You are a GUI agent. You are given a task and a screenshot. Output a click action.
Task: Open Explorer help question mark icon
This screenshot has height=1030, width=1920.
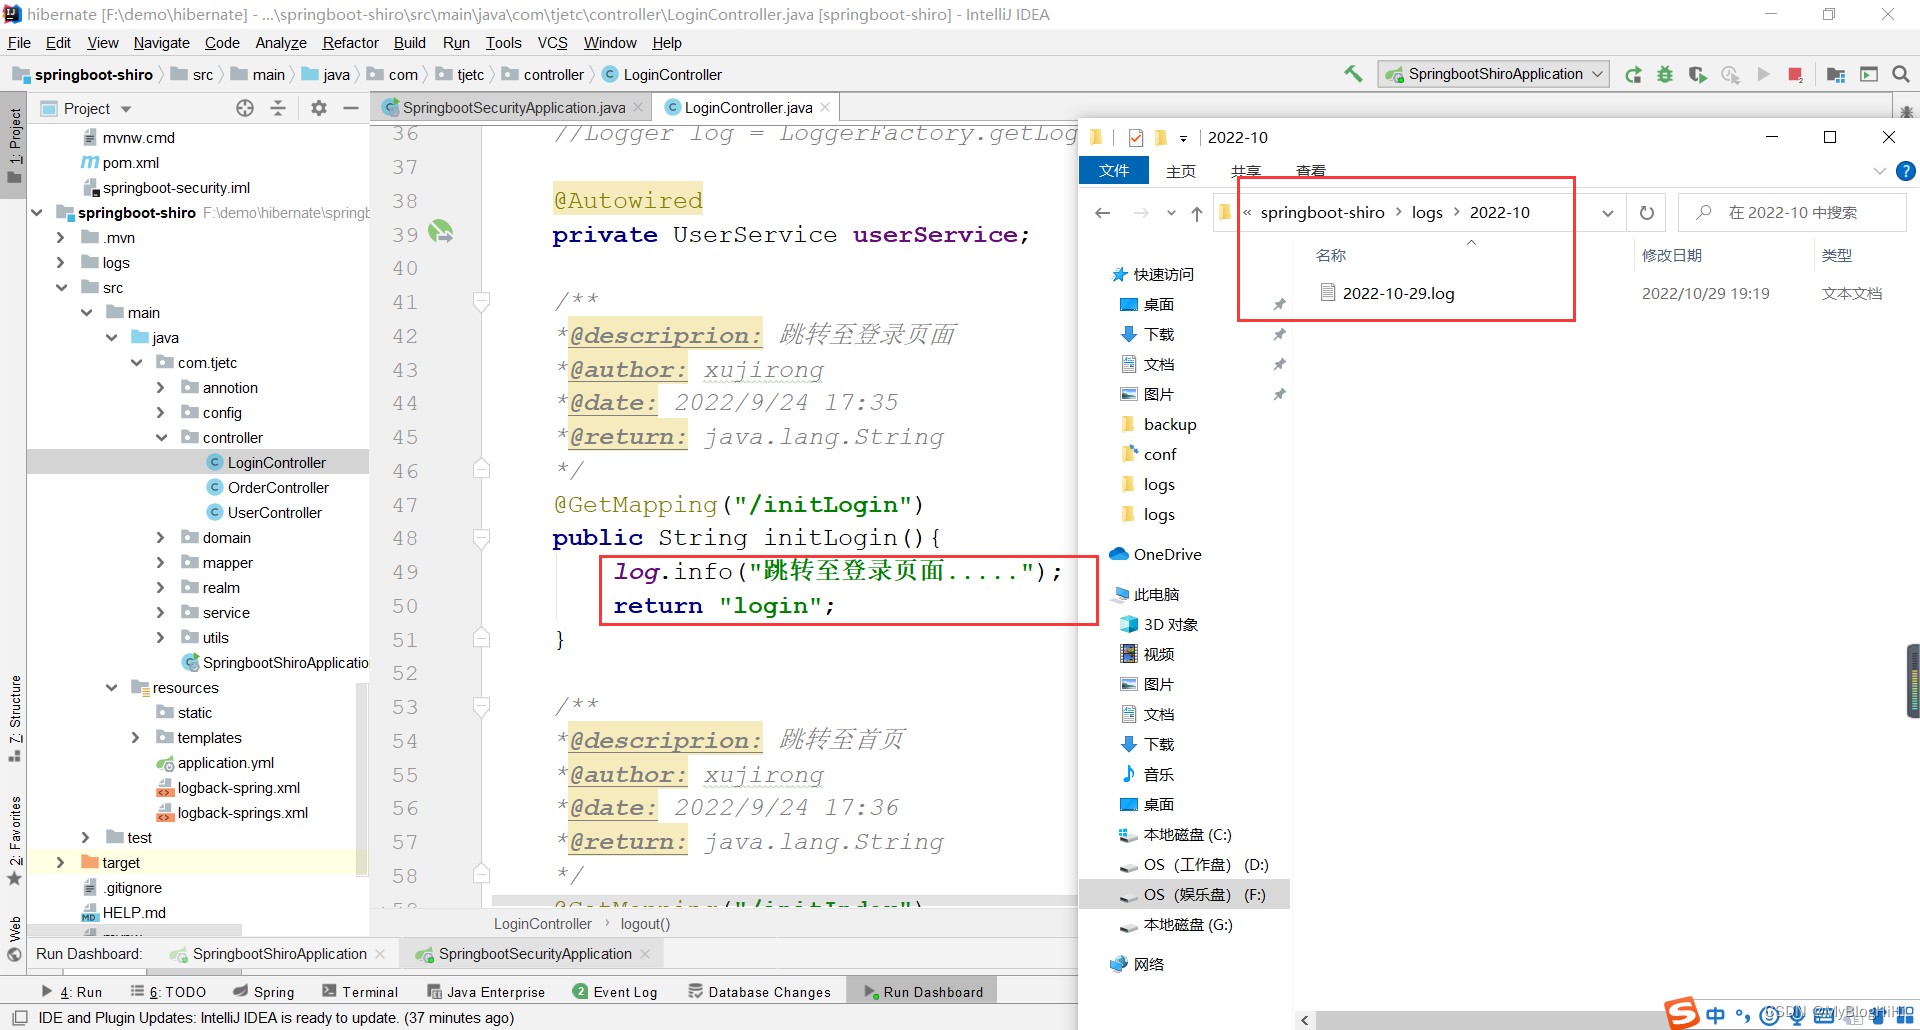click(1906, 171)
